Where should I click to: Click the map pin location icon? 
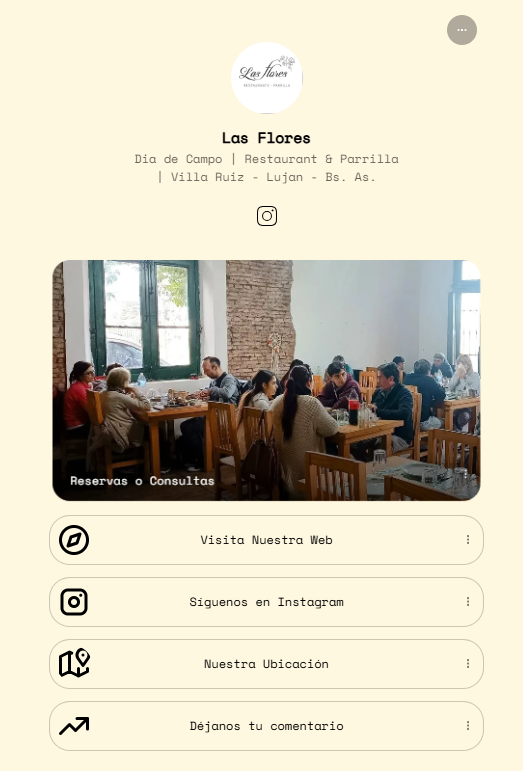coord(74,663)
